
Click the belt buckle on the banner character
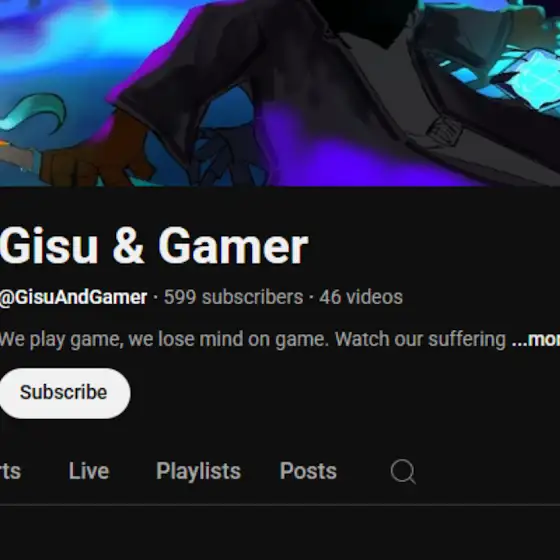click(445, 130)
